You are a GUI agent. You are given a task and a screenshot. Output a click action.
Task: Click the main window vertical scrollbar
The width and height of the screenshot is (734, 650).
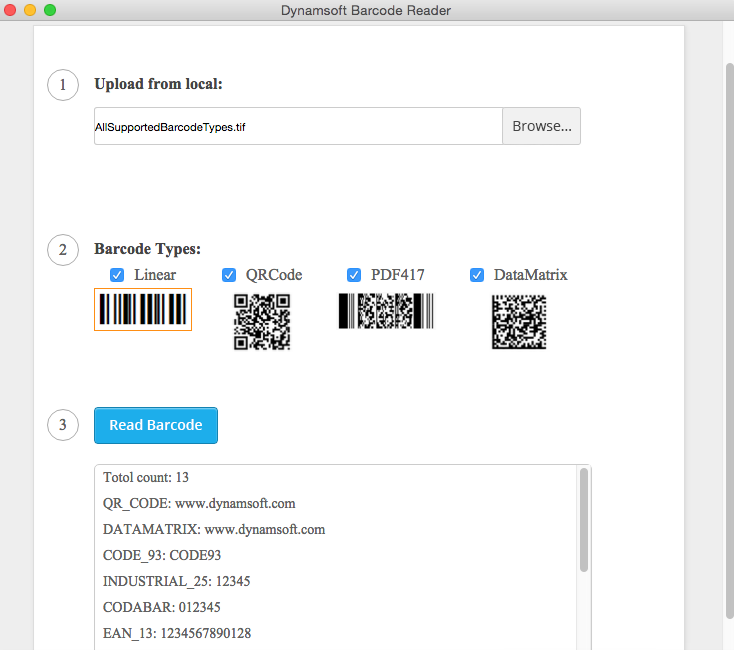[x=727, y=300]
